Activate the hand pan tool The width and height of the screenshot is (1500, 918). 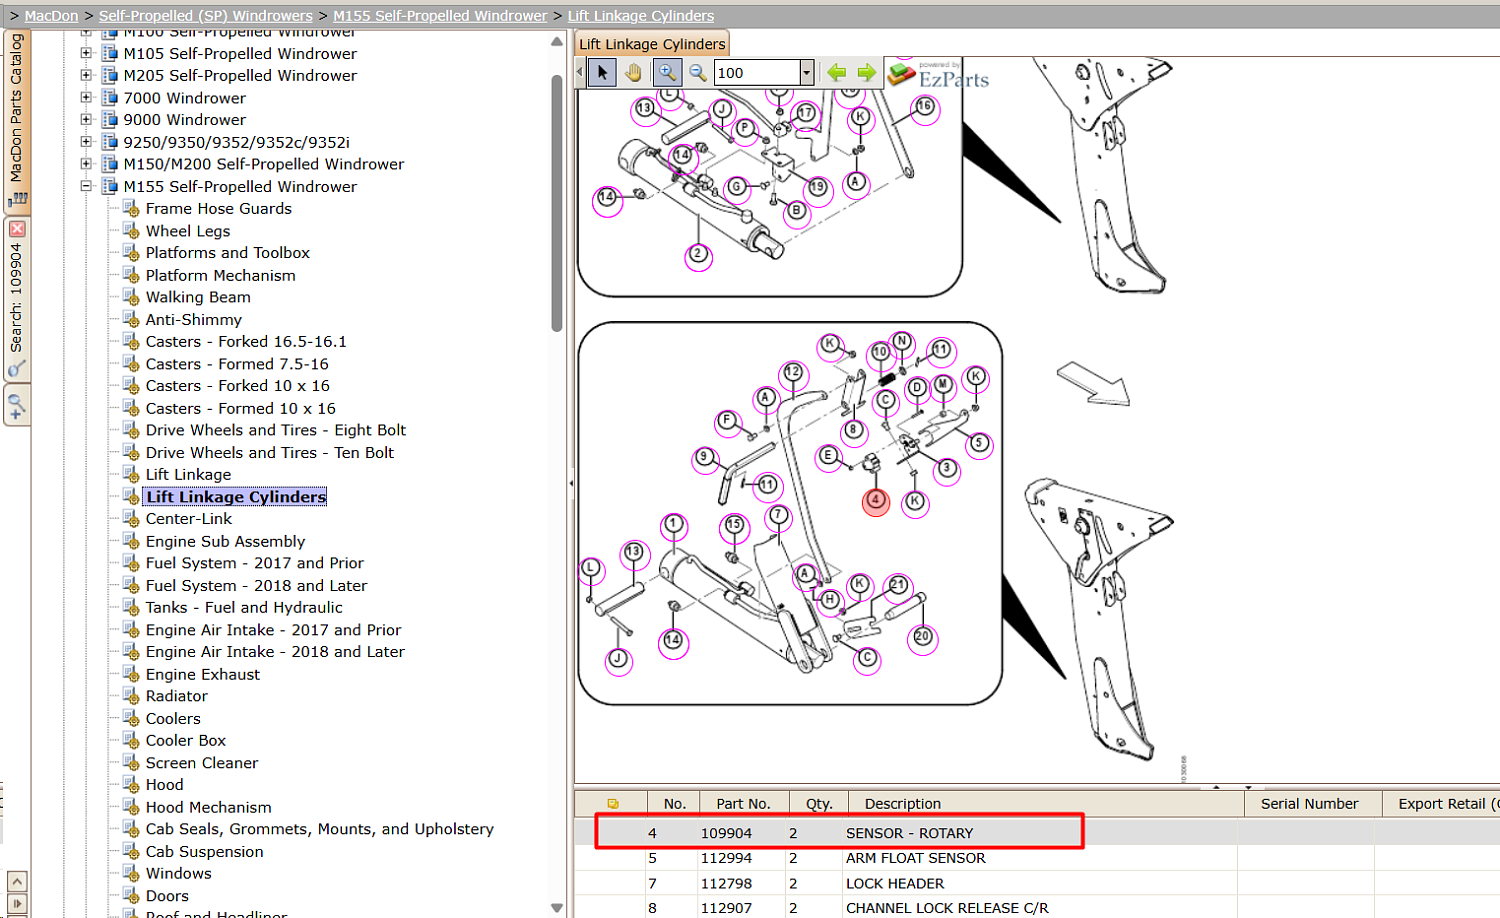[x=633, y=72]
